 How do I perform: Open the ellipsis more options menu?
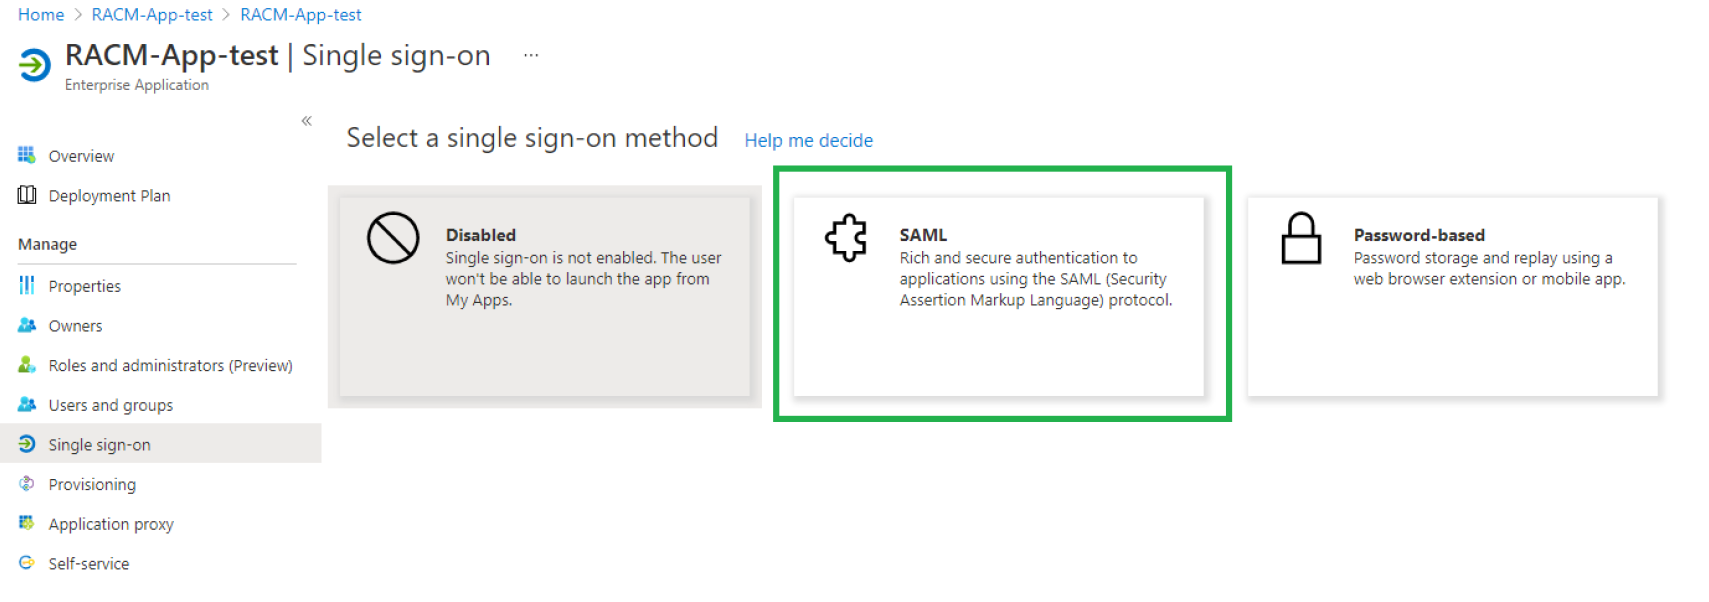pos(531,56)
